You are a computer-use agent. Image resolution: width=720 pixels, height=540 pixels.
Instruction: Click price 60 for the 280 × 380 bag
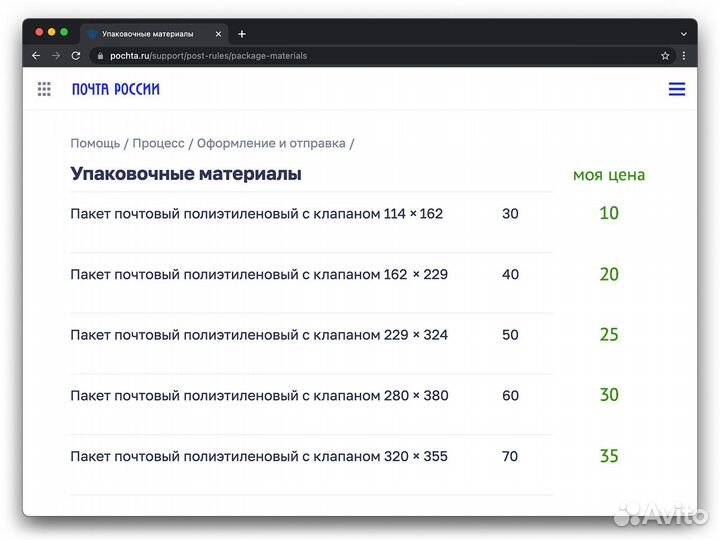click(510, 395)
